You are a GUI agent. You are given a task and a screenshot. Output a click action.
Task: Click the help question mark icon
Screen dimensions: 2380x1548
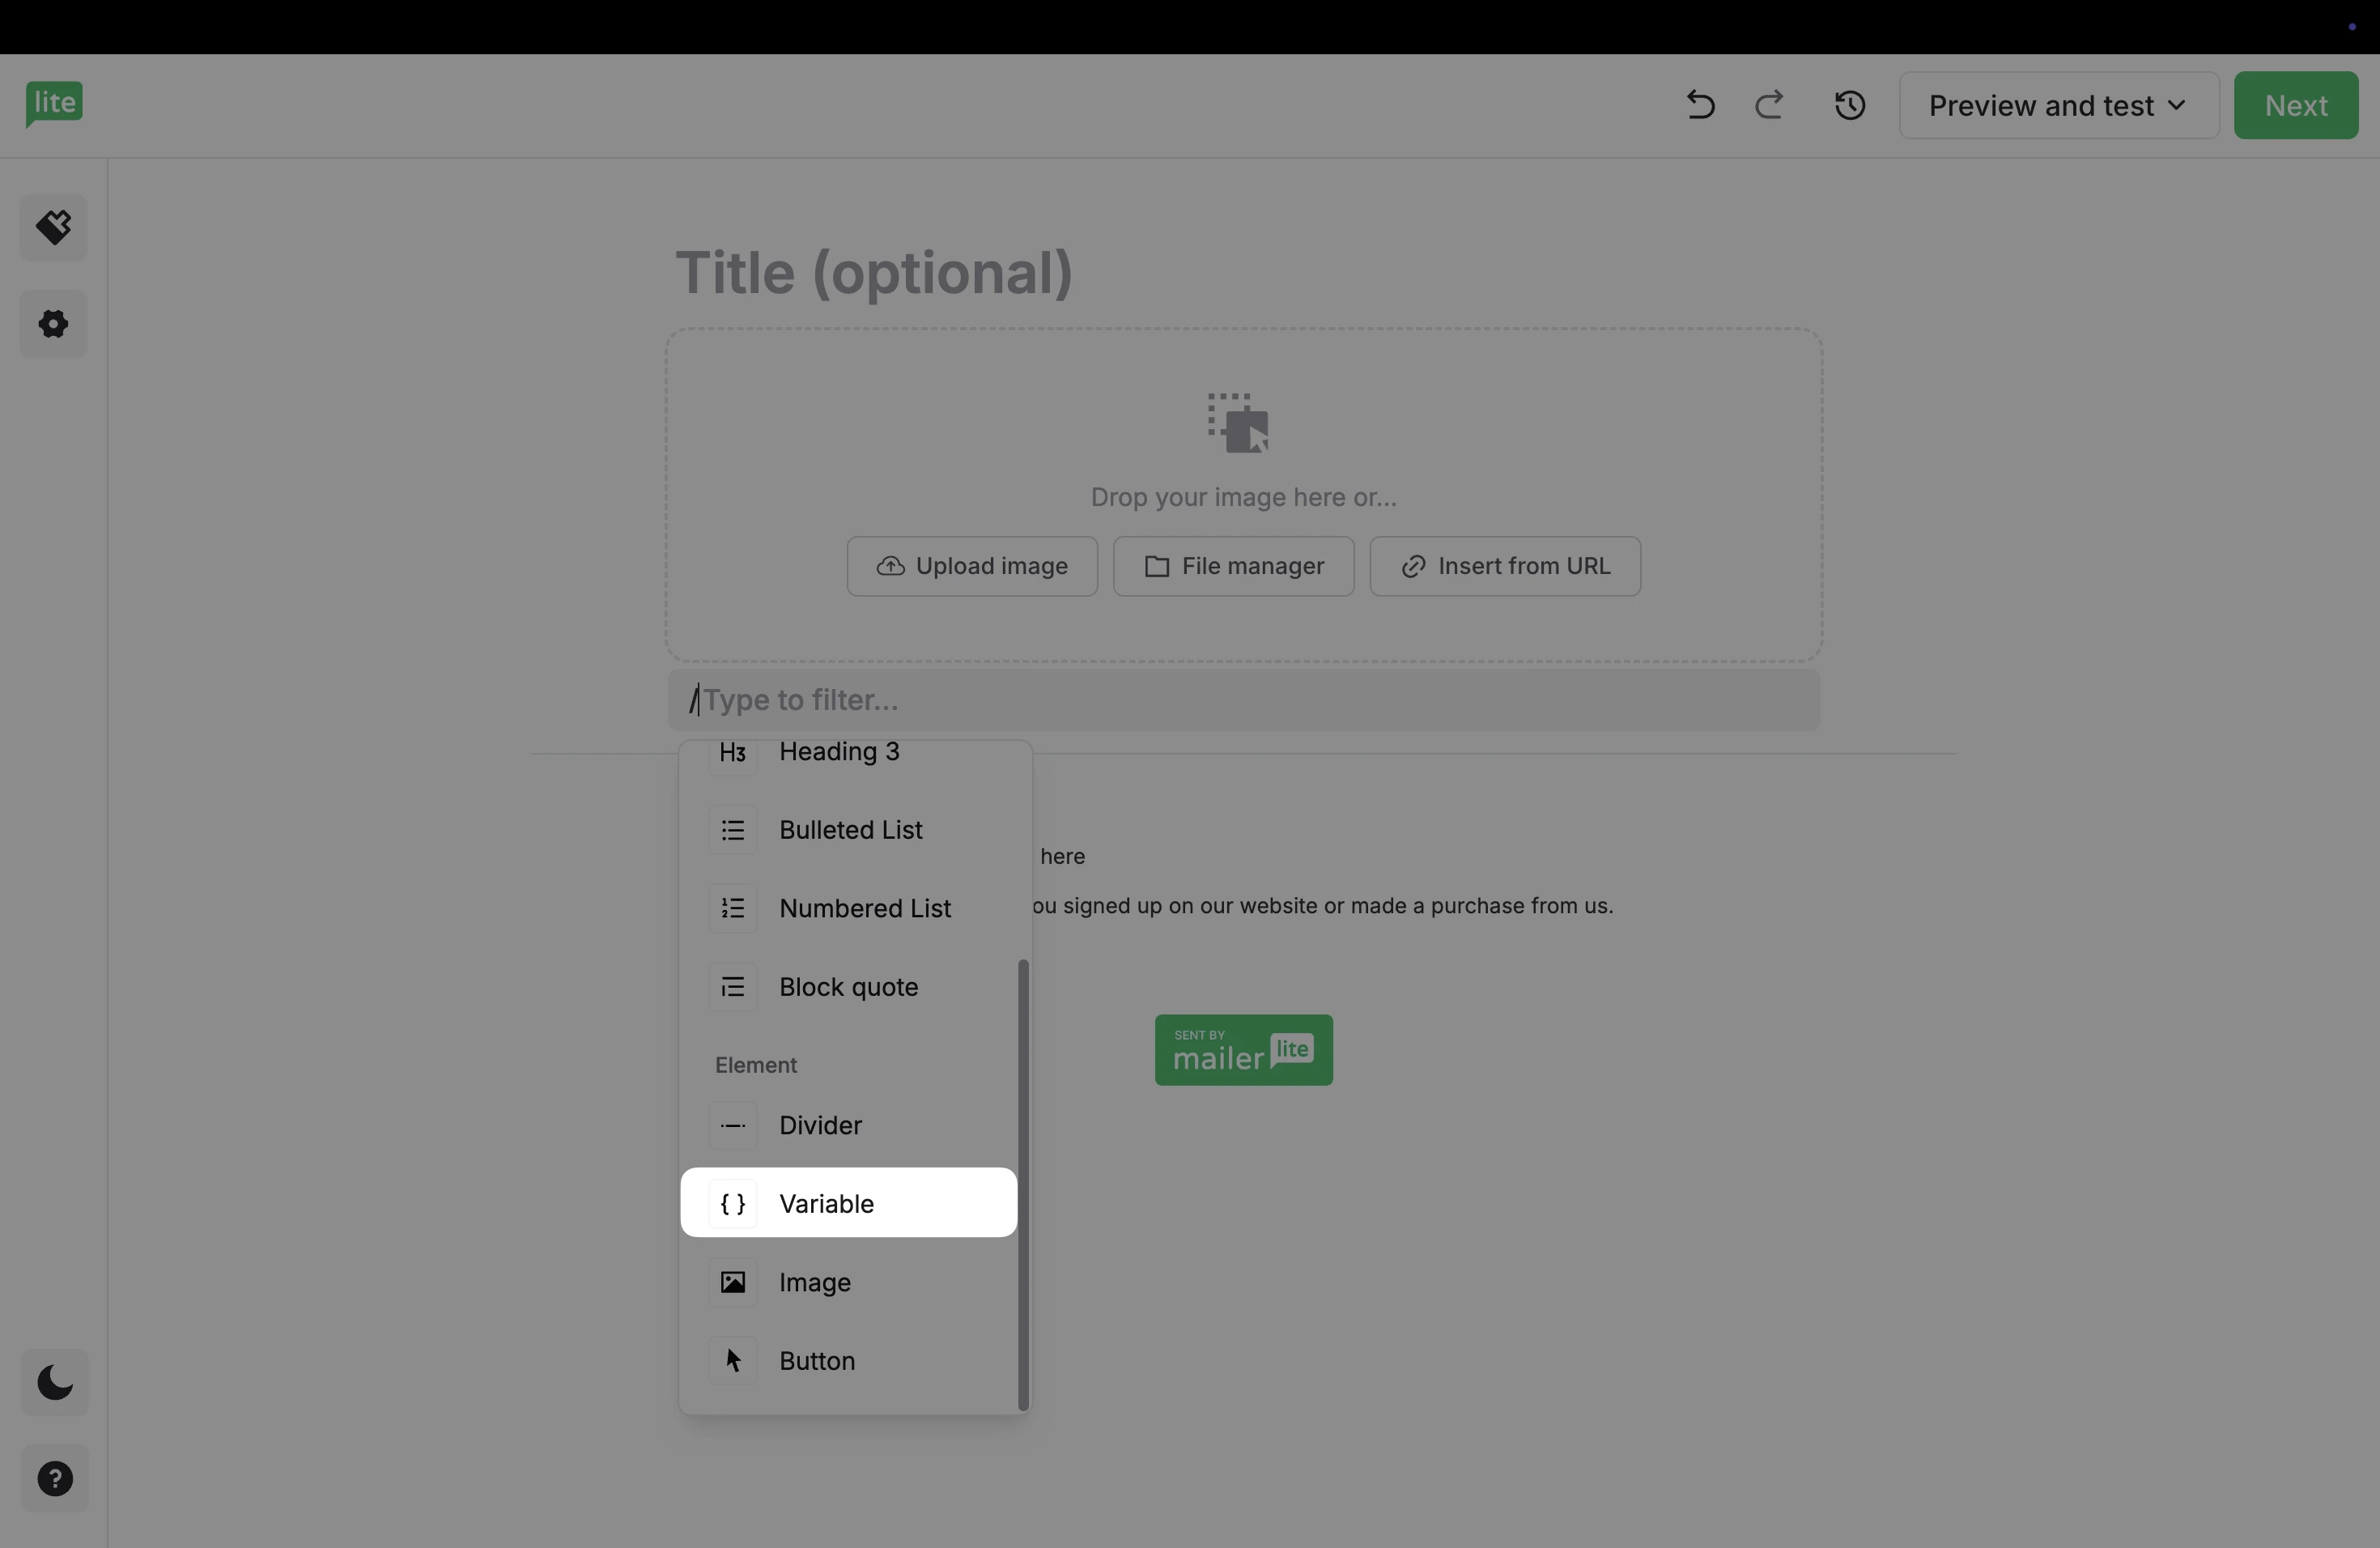point(55,1478)
